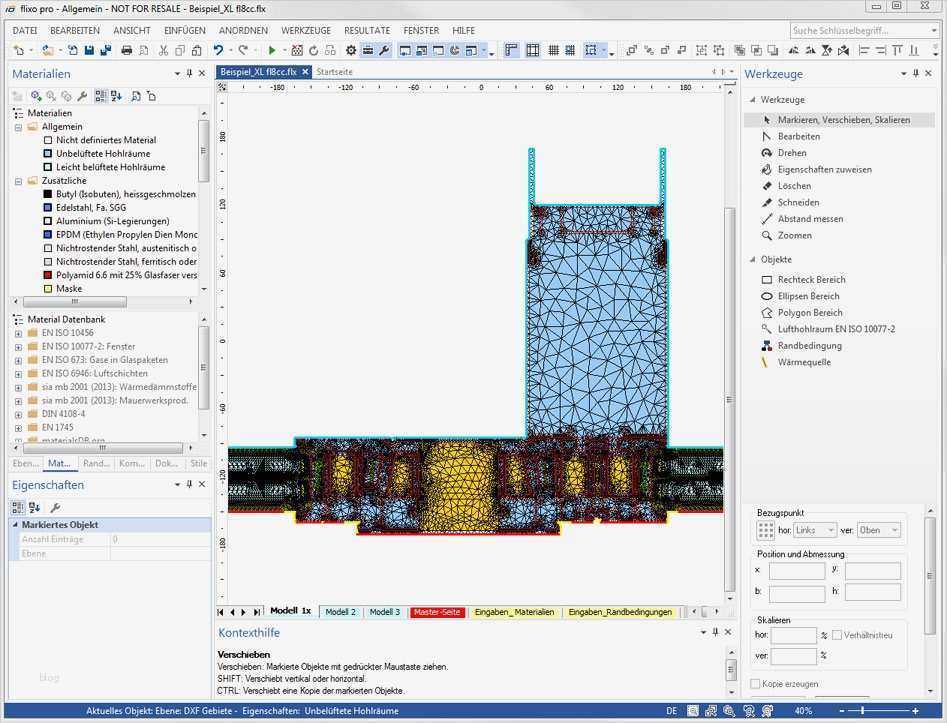Open the ver Oben dropdown
The image size is (947, 723).
click(879, 530)
